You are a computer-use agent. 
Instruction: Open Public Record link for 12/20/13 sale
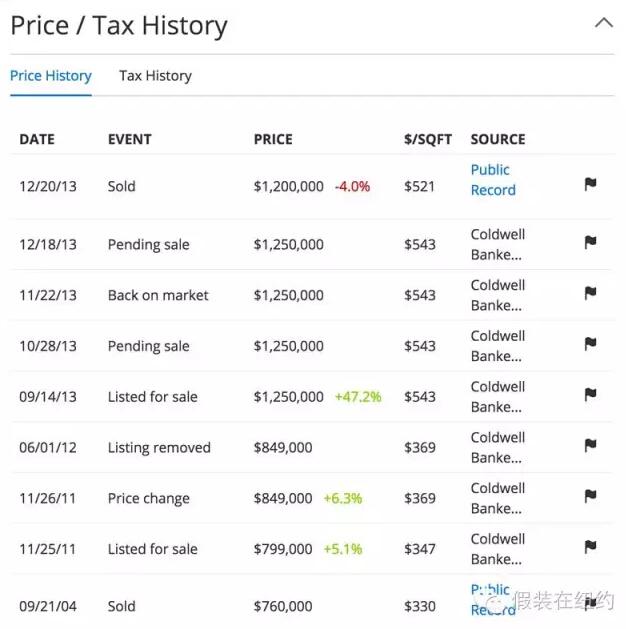[x=493, y=180]
